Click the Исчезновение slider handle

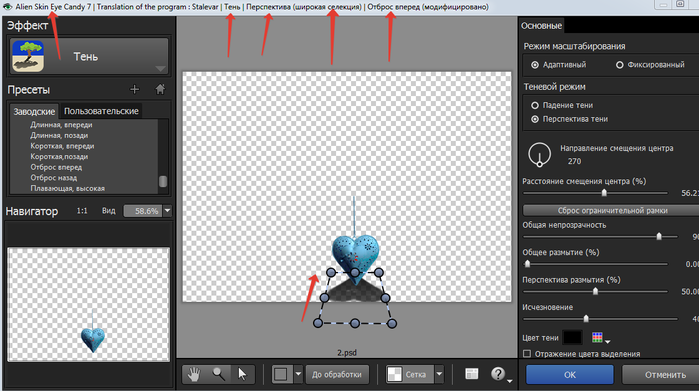point(586,318)
